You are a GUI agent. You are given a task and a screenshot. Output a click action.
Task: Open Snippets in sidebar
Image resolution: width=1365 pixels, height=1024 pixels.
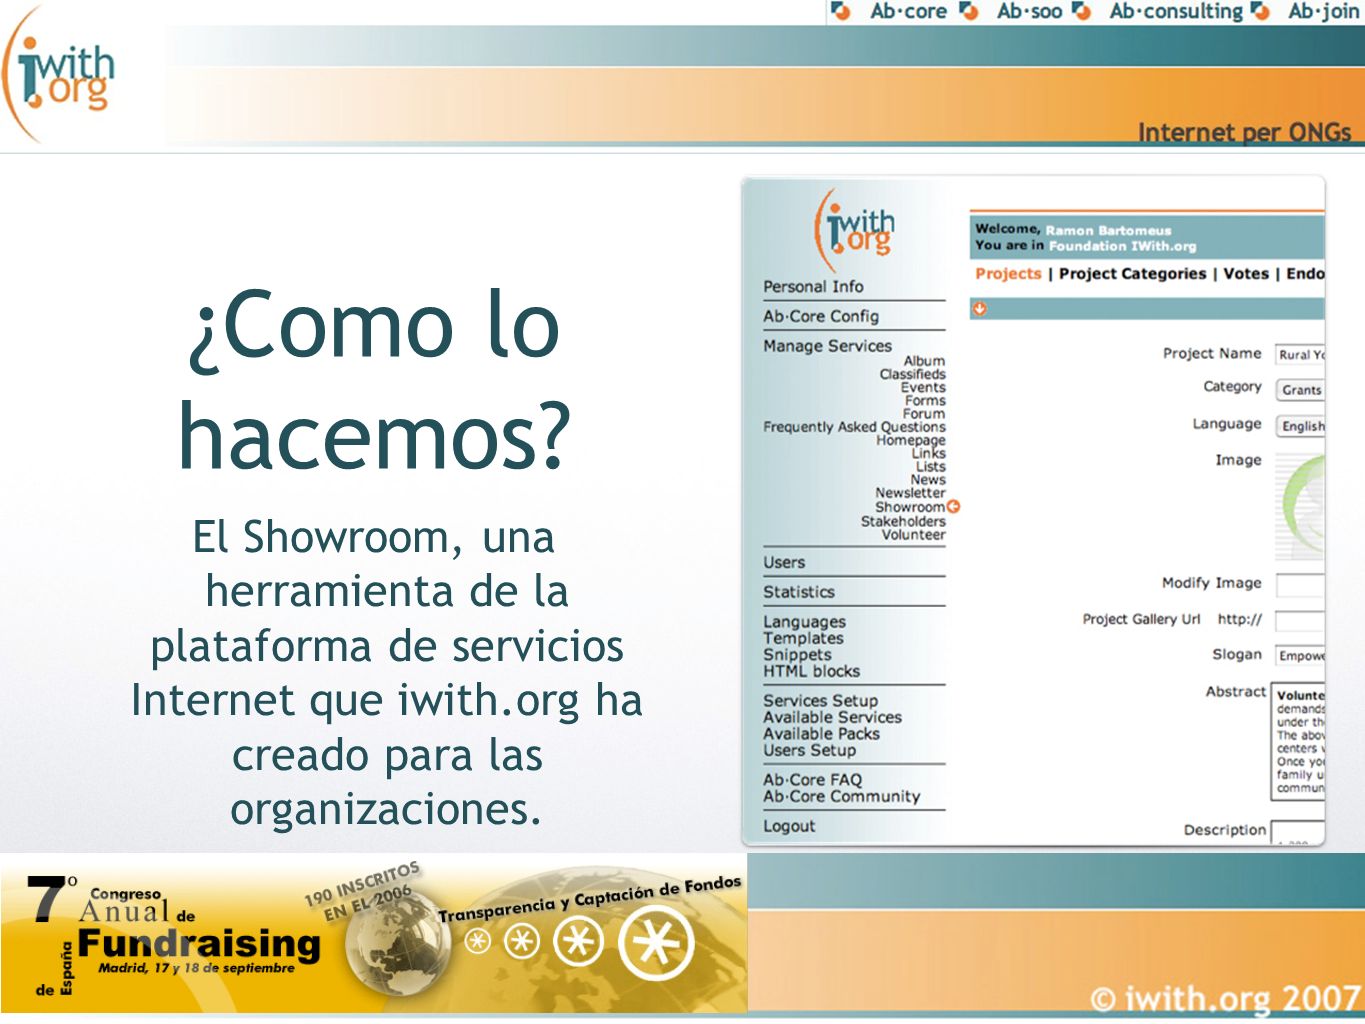coord(797,655)
